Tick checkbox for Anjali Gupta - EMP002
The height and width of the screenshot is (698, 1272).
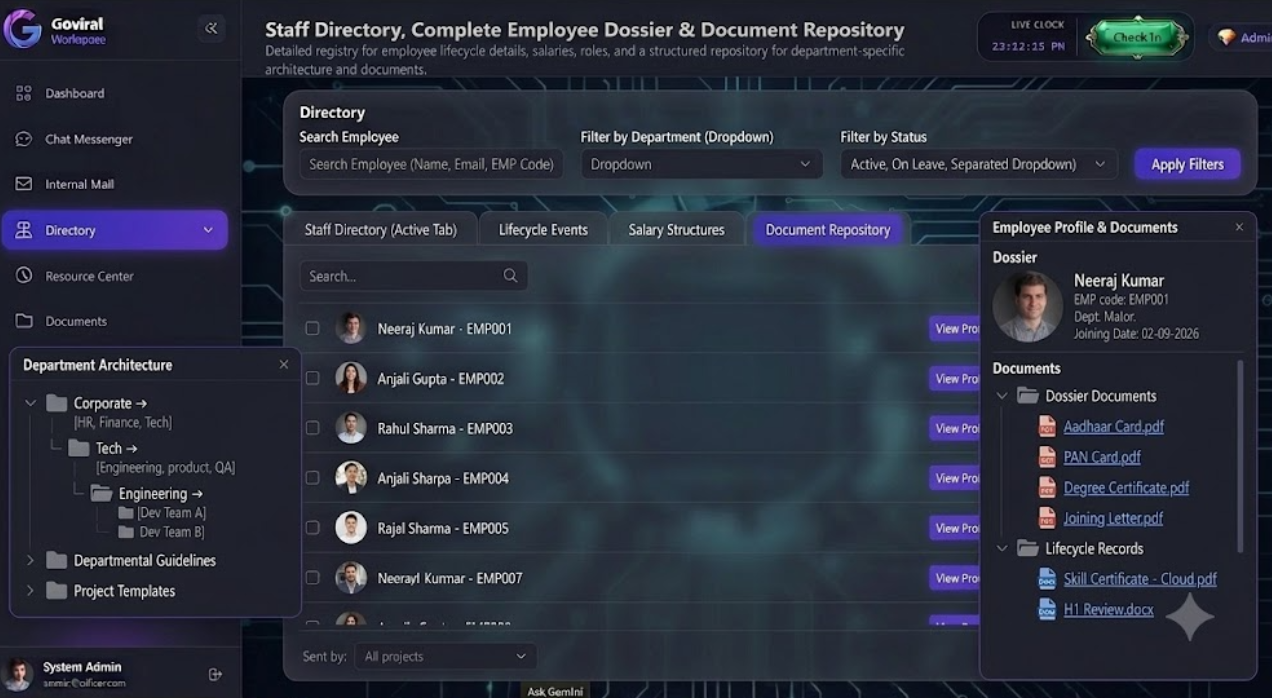coord(313,378)
